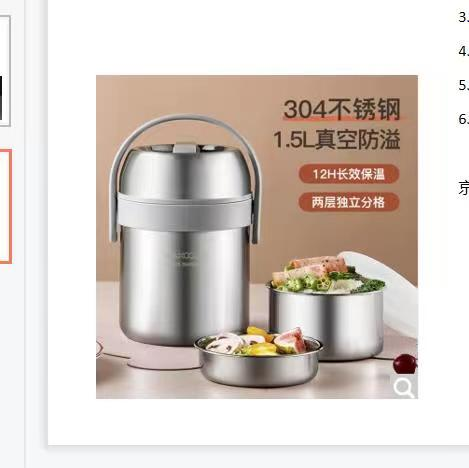Click the 12H长效保温 badge
This screenshot has height=468, width=469.
pyautogui.click(x=349, y=174)
